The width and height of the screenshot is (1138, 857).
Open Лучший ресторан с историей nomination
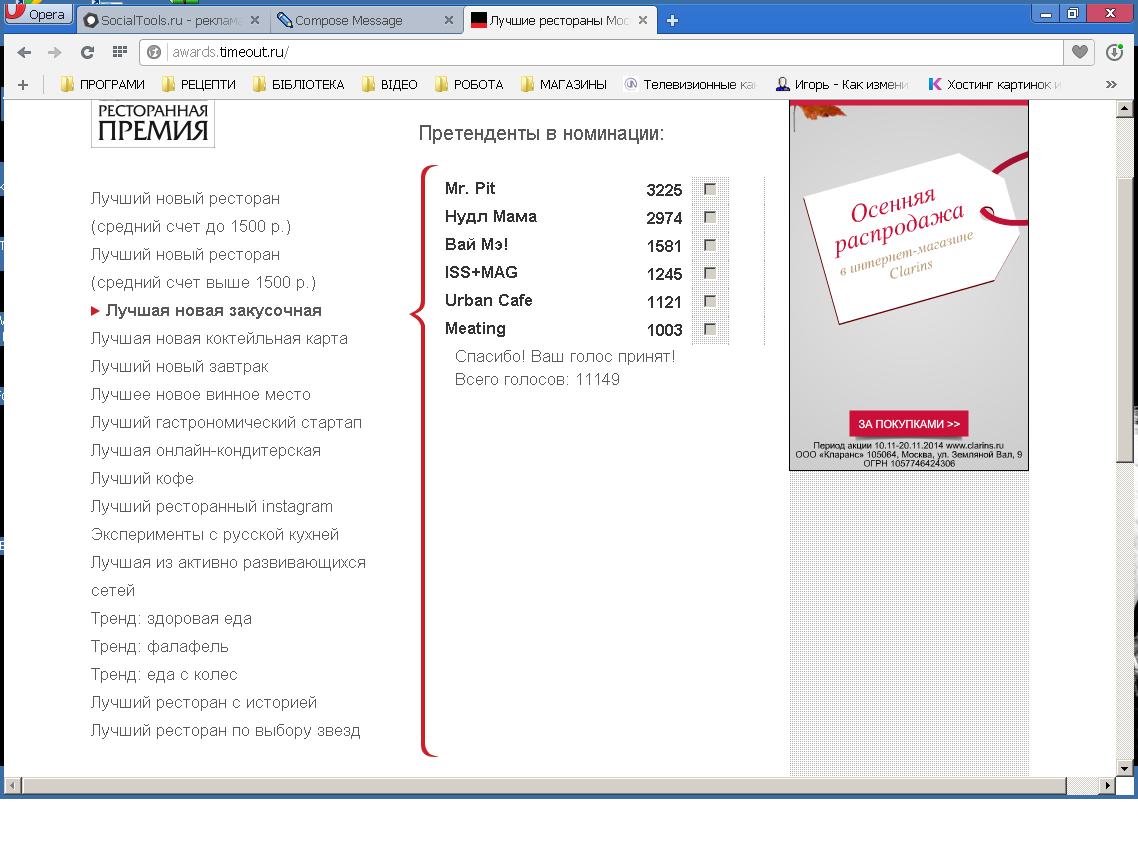pyautogui.click(x=204, y=703)
